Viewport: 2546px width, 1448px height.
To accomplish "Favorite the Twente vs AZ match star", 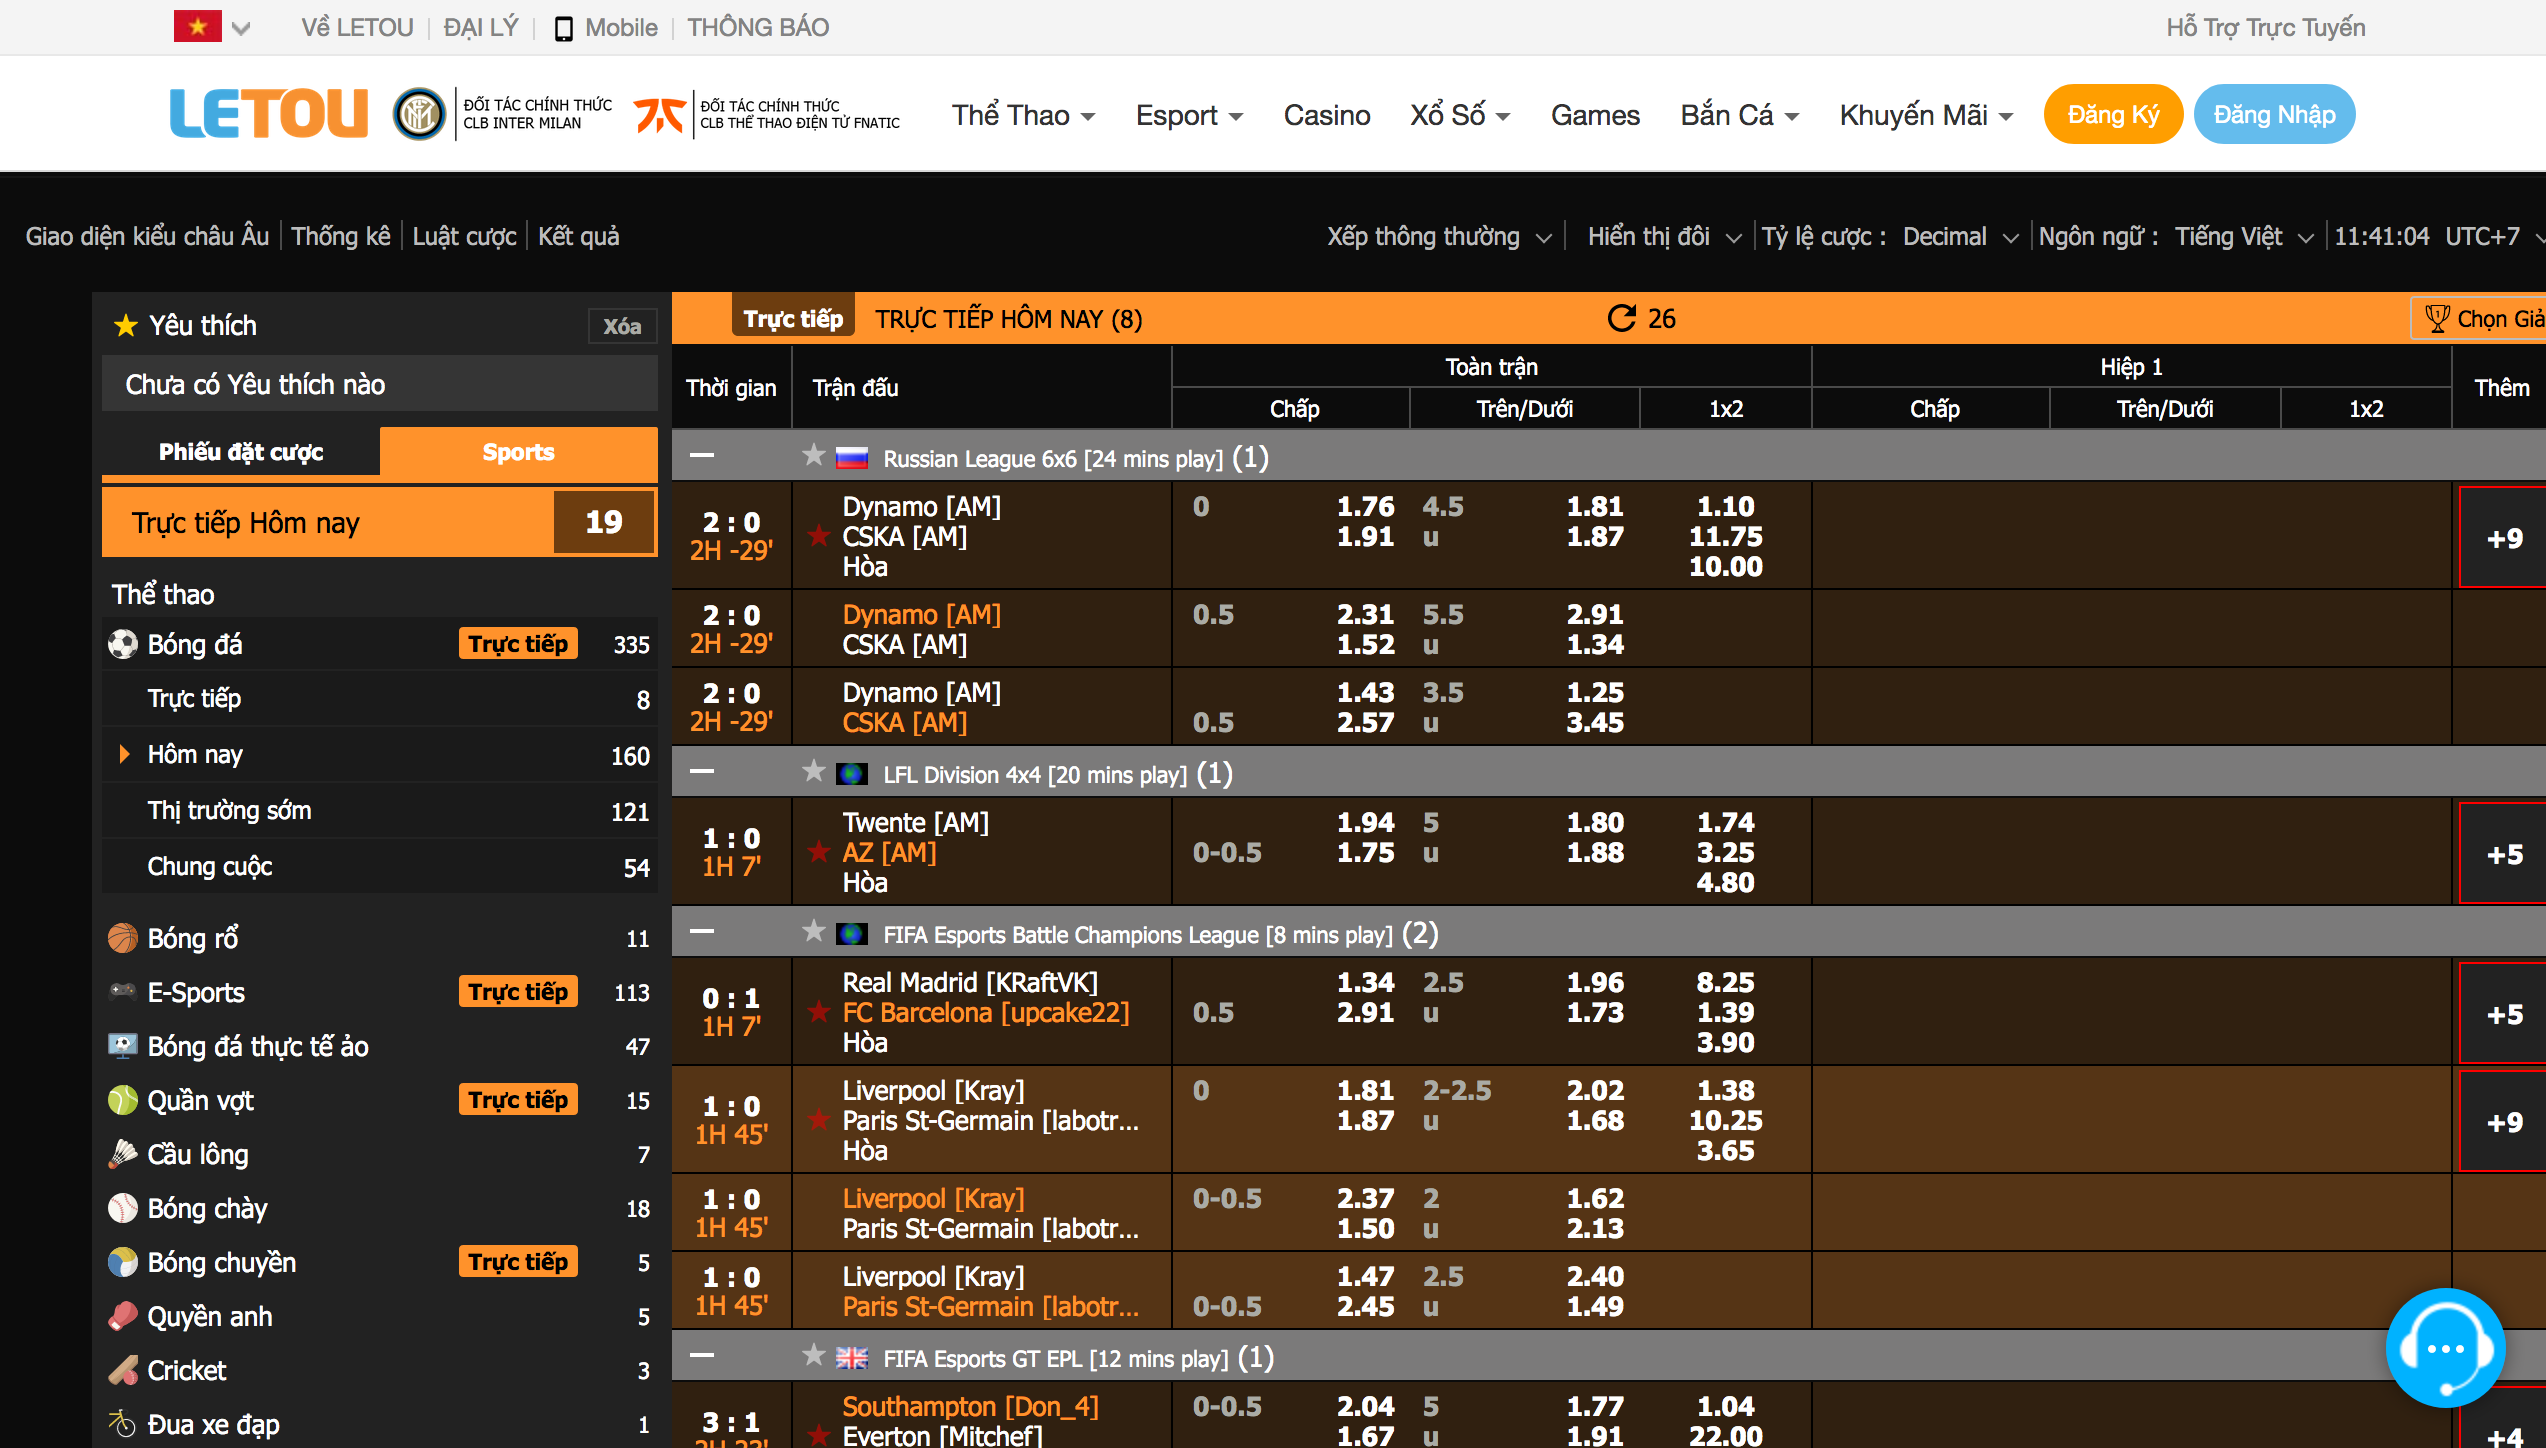I will pos(819,852).
